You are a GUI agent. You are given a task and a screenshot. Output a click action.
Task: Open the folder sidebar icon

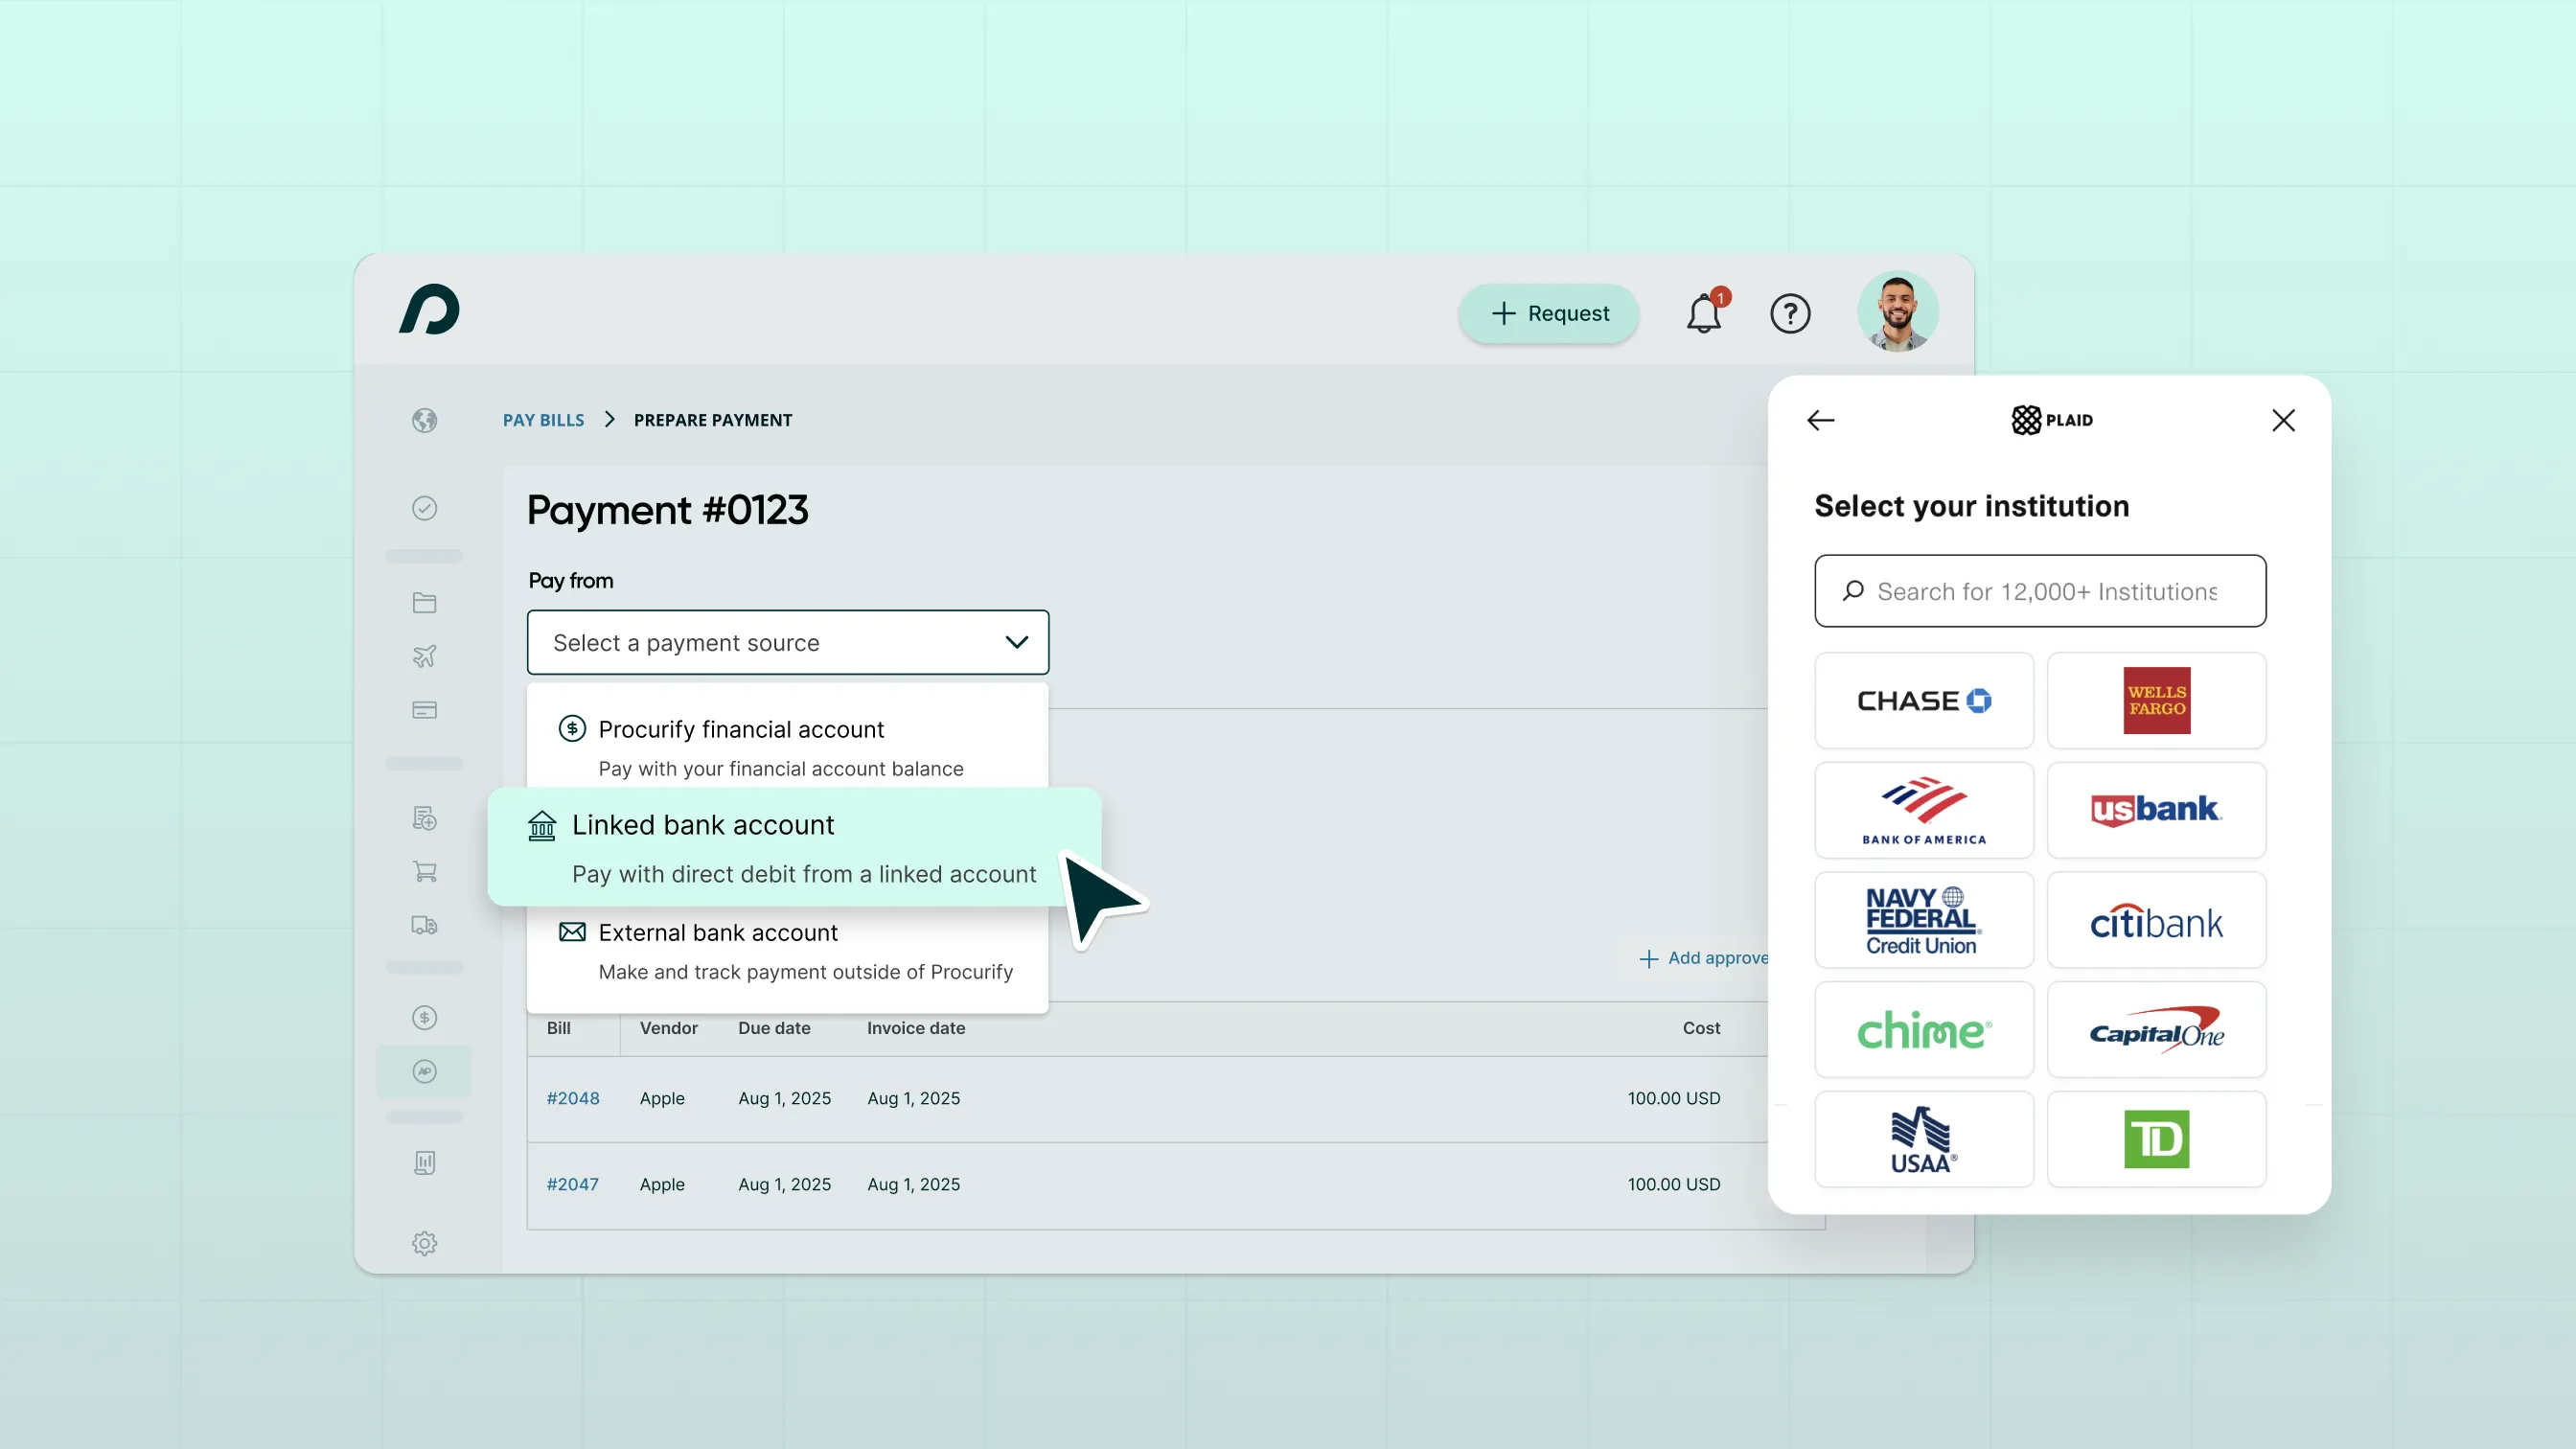(424, 602)
